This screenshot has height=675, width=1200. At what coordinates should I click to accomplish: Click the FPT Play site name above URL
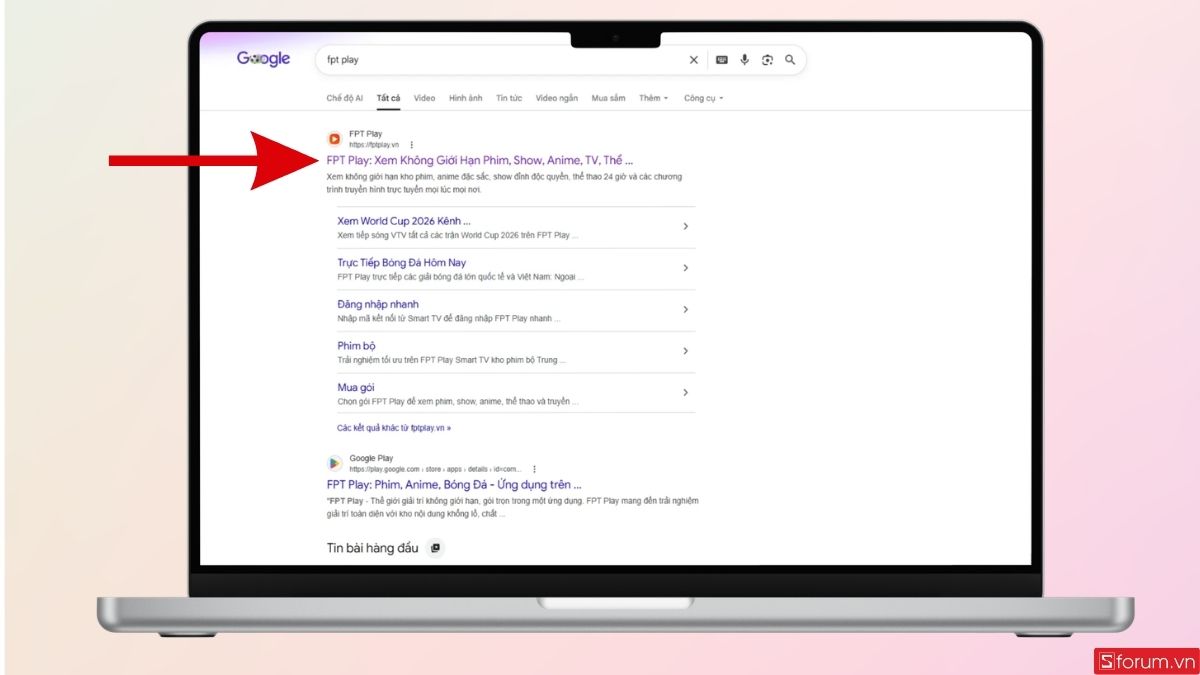365,134
